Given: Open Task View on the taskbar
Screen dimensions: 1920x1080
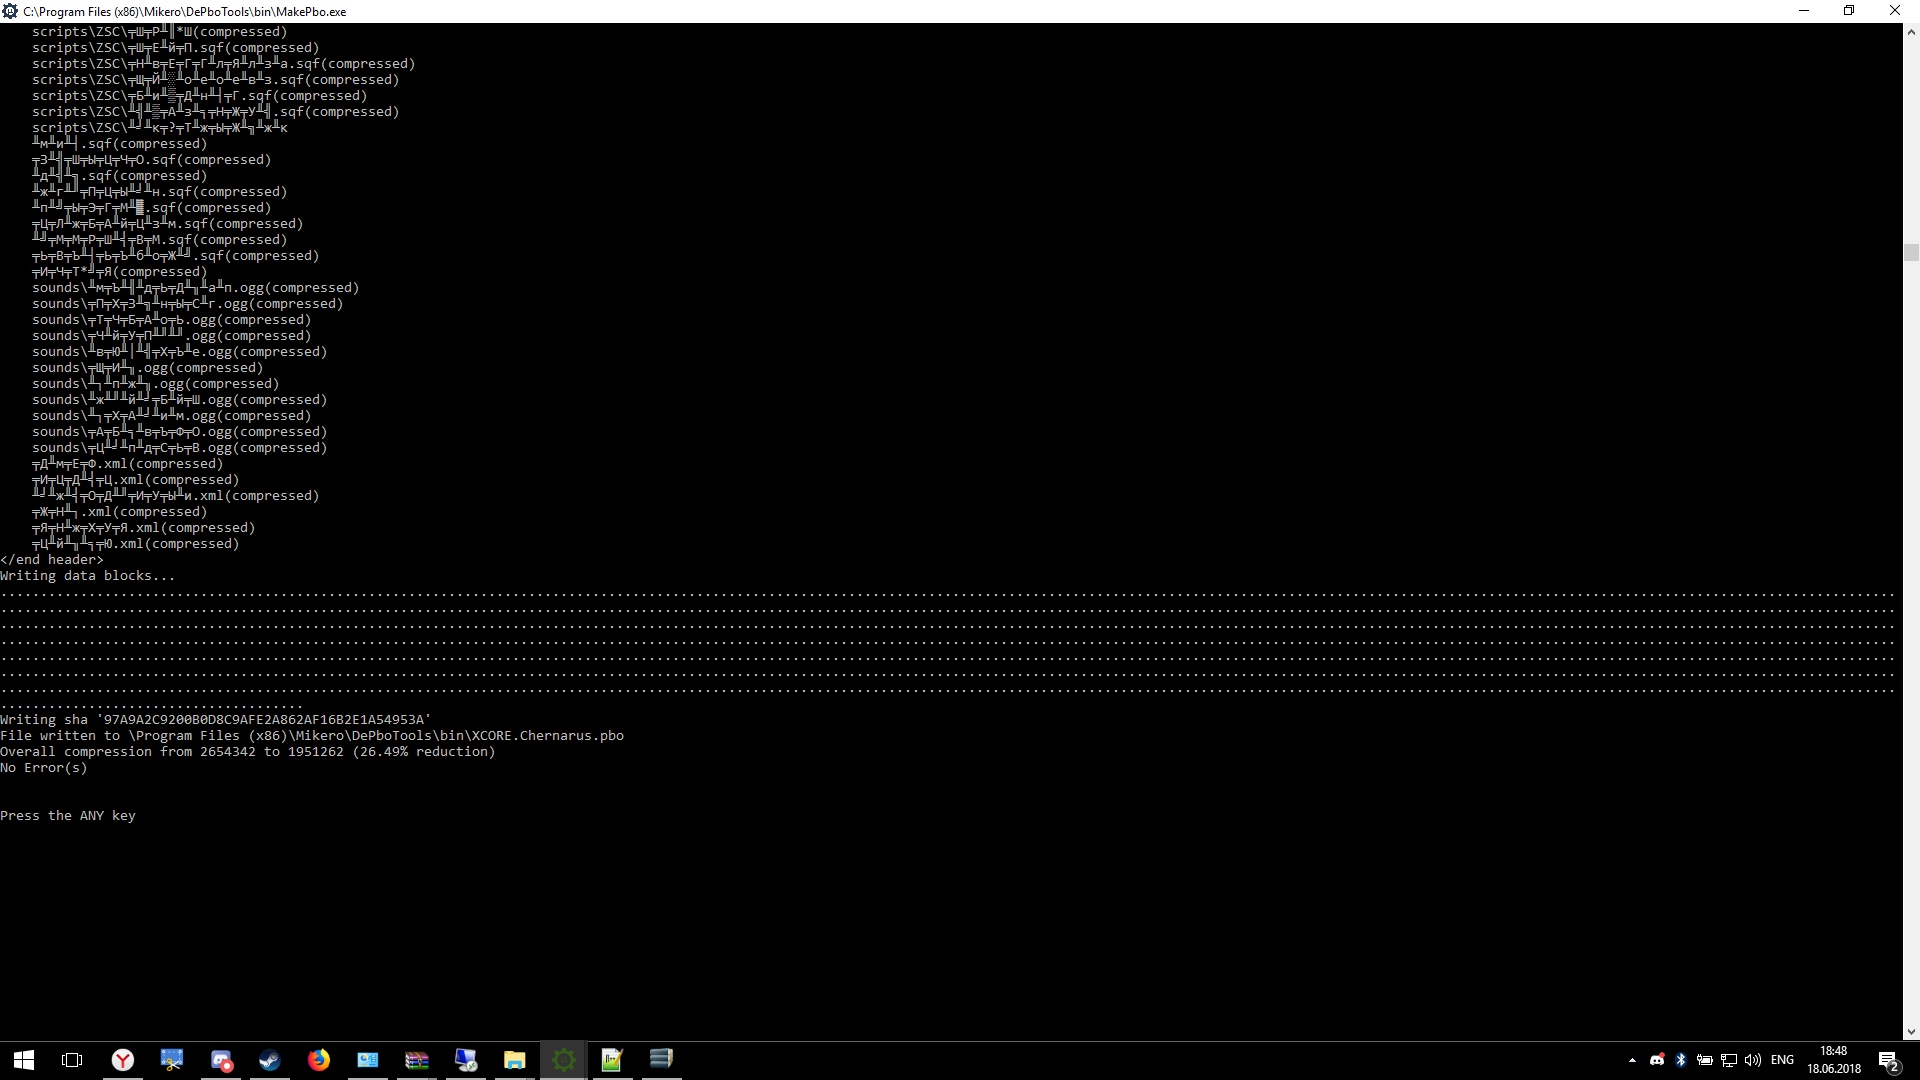Looking at the screenshot, I should 72,1060.
